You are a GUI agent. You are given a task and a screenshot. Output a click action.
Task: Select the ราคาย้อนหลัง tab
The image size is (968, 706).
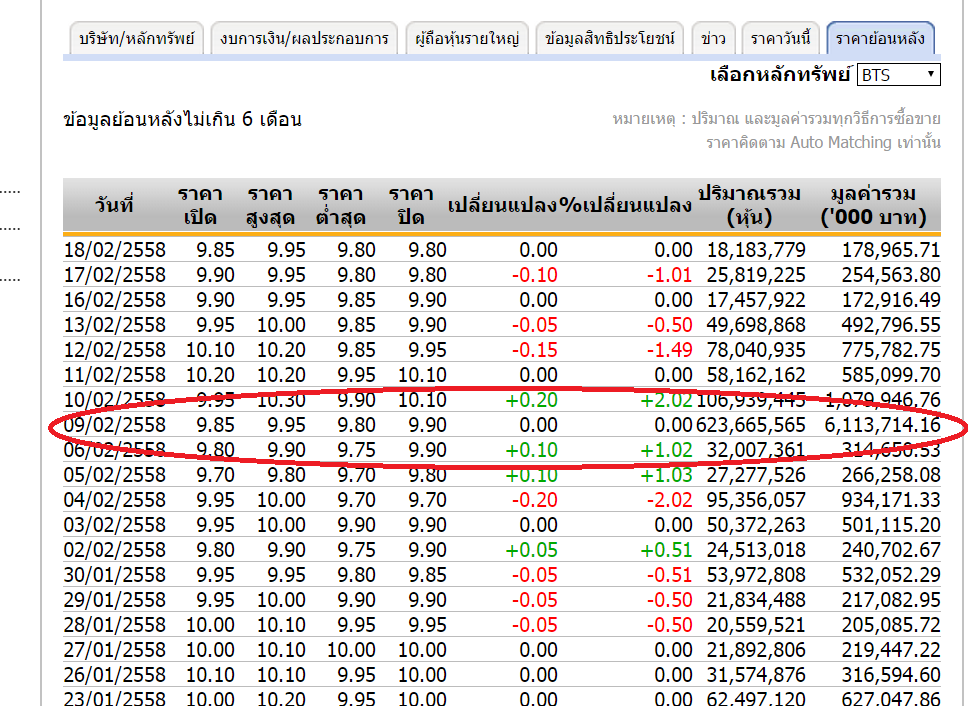(x=880, y=39)
